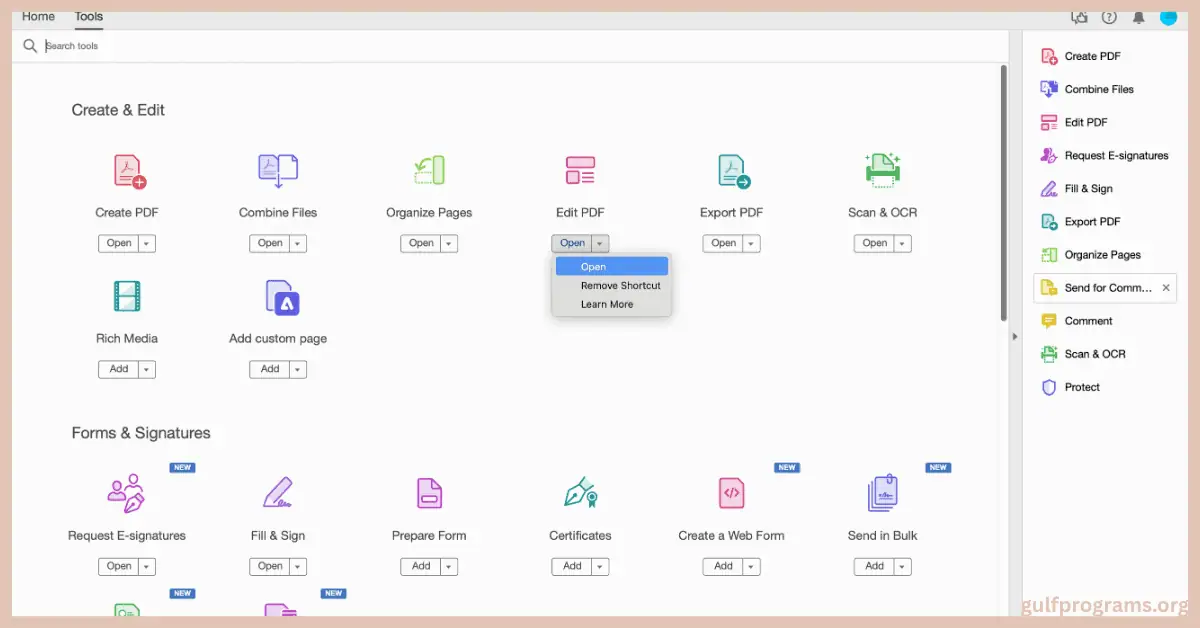The image size is (1200, 628).
Task: Select the Scan & OCR tool icon
Action: point(882,170)
